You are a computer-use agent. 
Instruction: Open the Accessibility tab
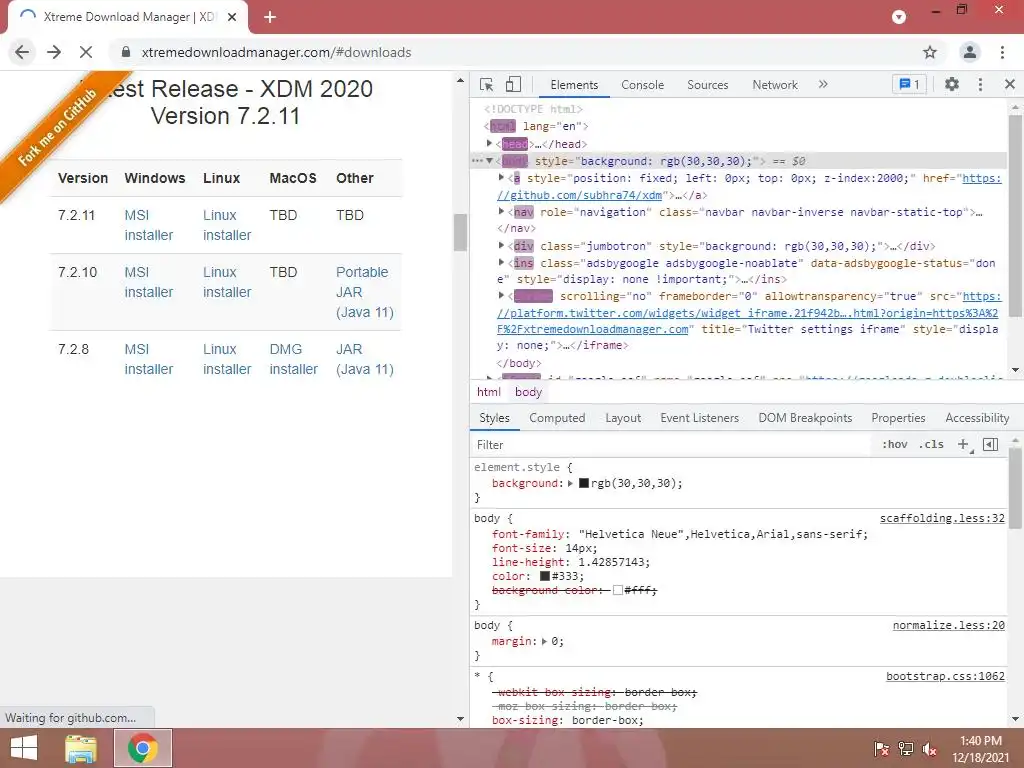click(977, 418)
